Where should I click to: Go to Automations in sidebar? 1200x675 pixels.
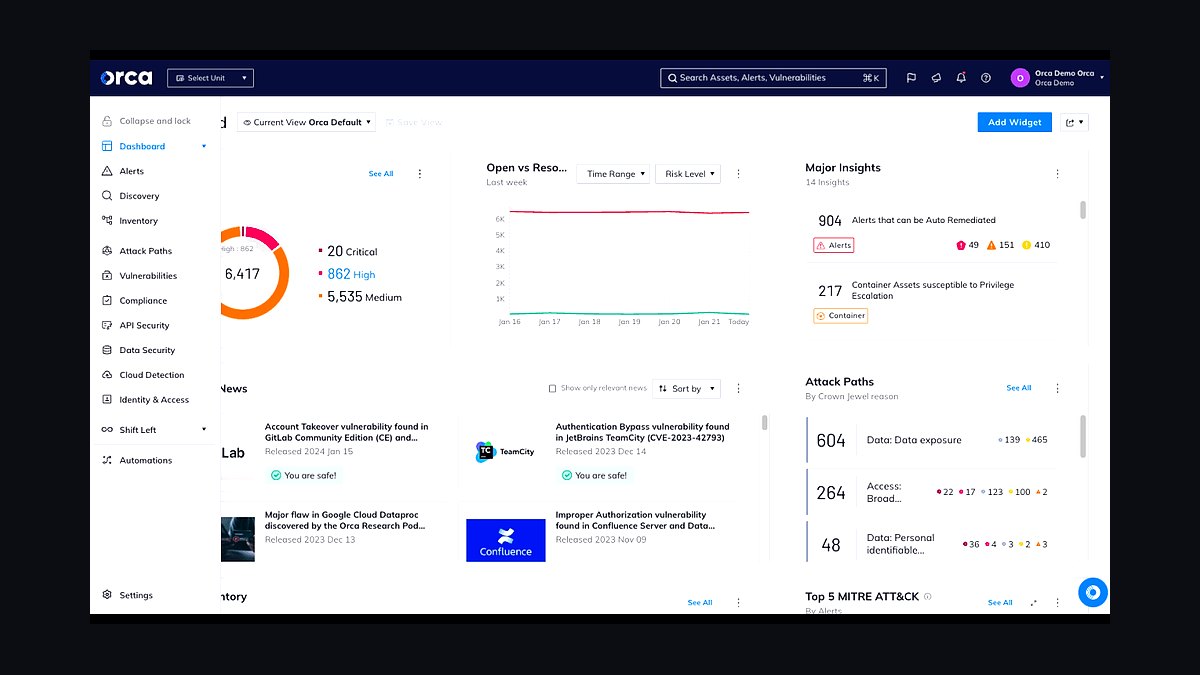pos(146,460)
